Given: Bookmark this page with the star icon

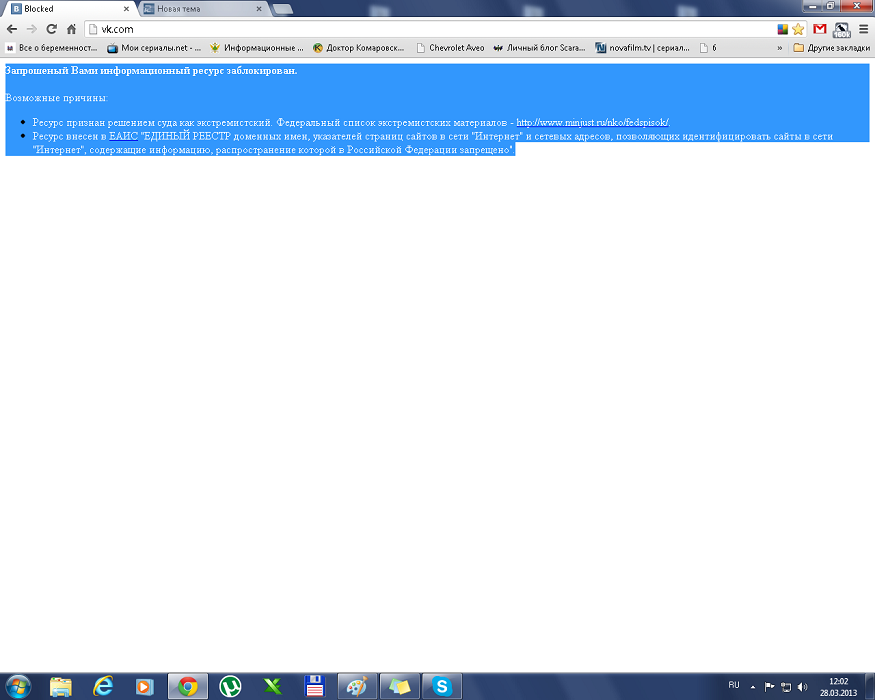Looking at the screenshot, I should (x=798, y=29).
